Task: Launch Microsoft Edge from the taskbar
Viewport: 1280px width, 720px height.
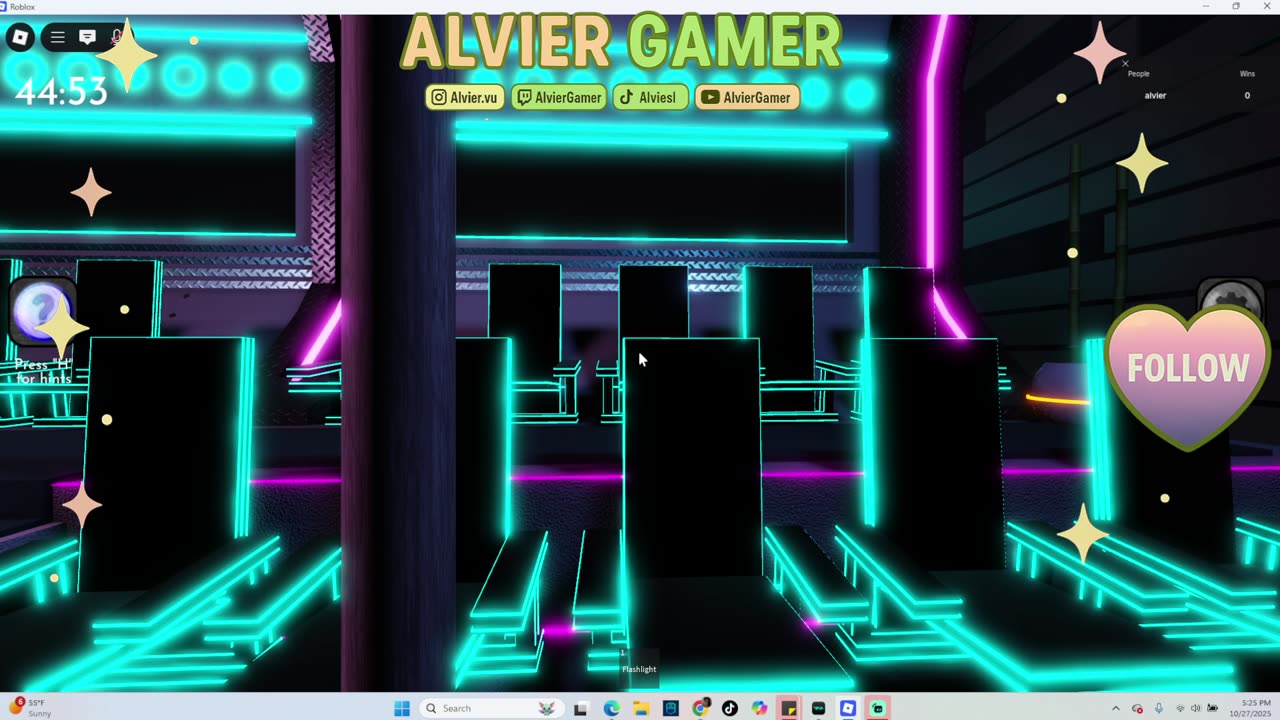Action: (611, 708)
